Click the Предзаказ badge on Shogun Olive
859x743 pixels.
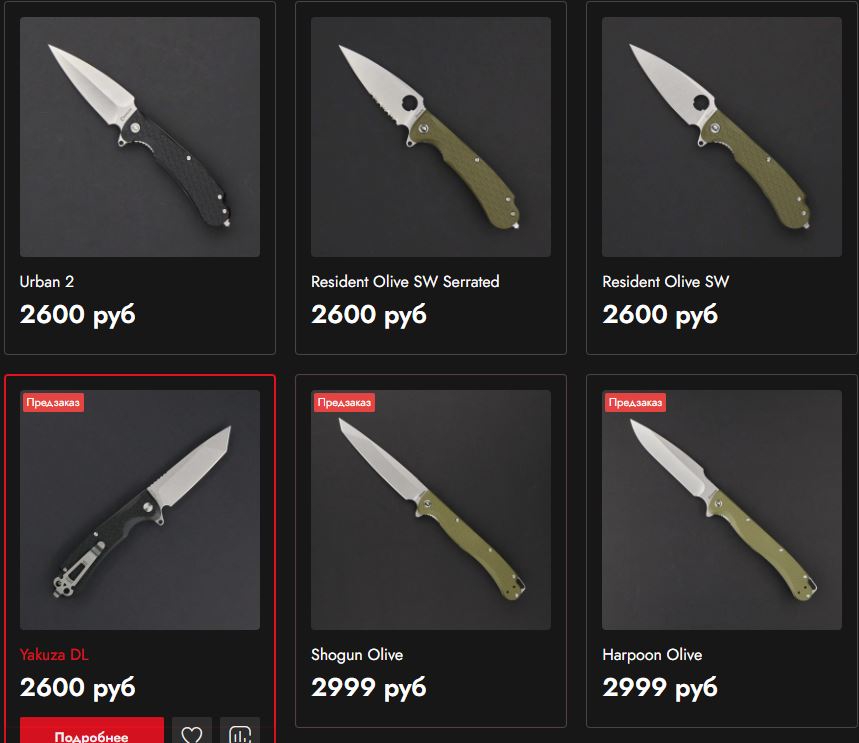(x=344, y=403)
